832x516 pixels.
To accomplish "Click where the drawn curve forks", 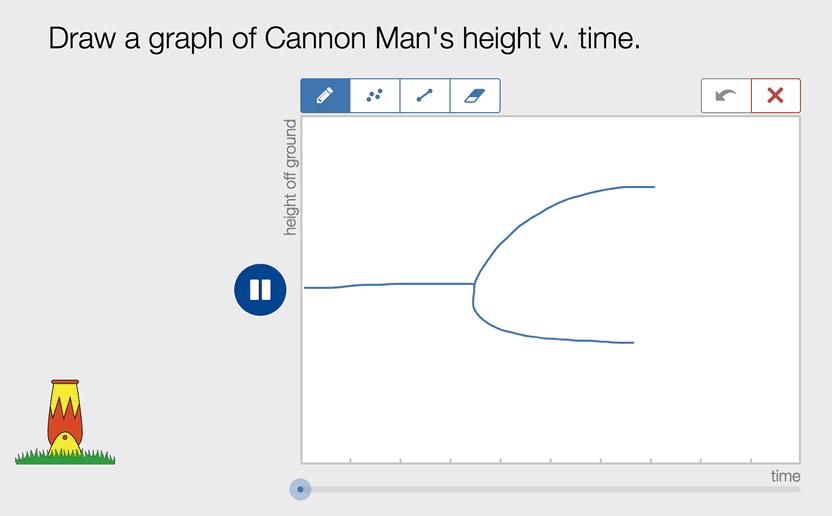I will [x=473, y=285].
